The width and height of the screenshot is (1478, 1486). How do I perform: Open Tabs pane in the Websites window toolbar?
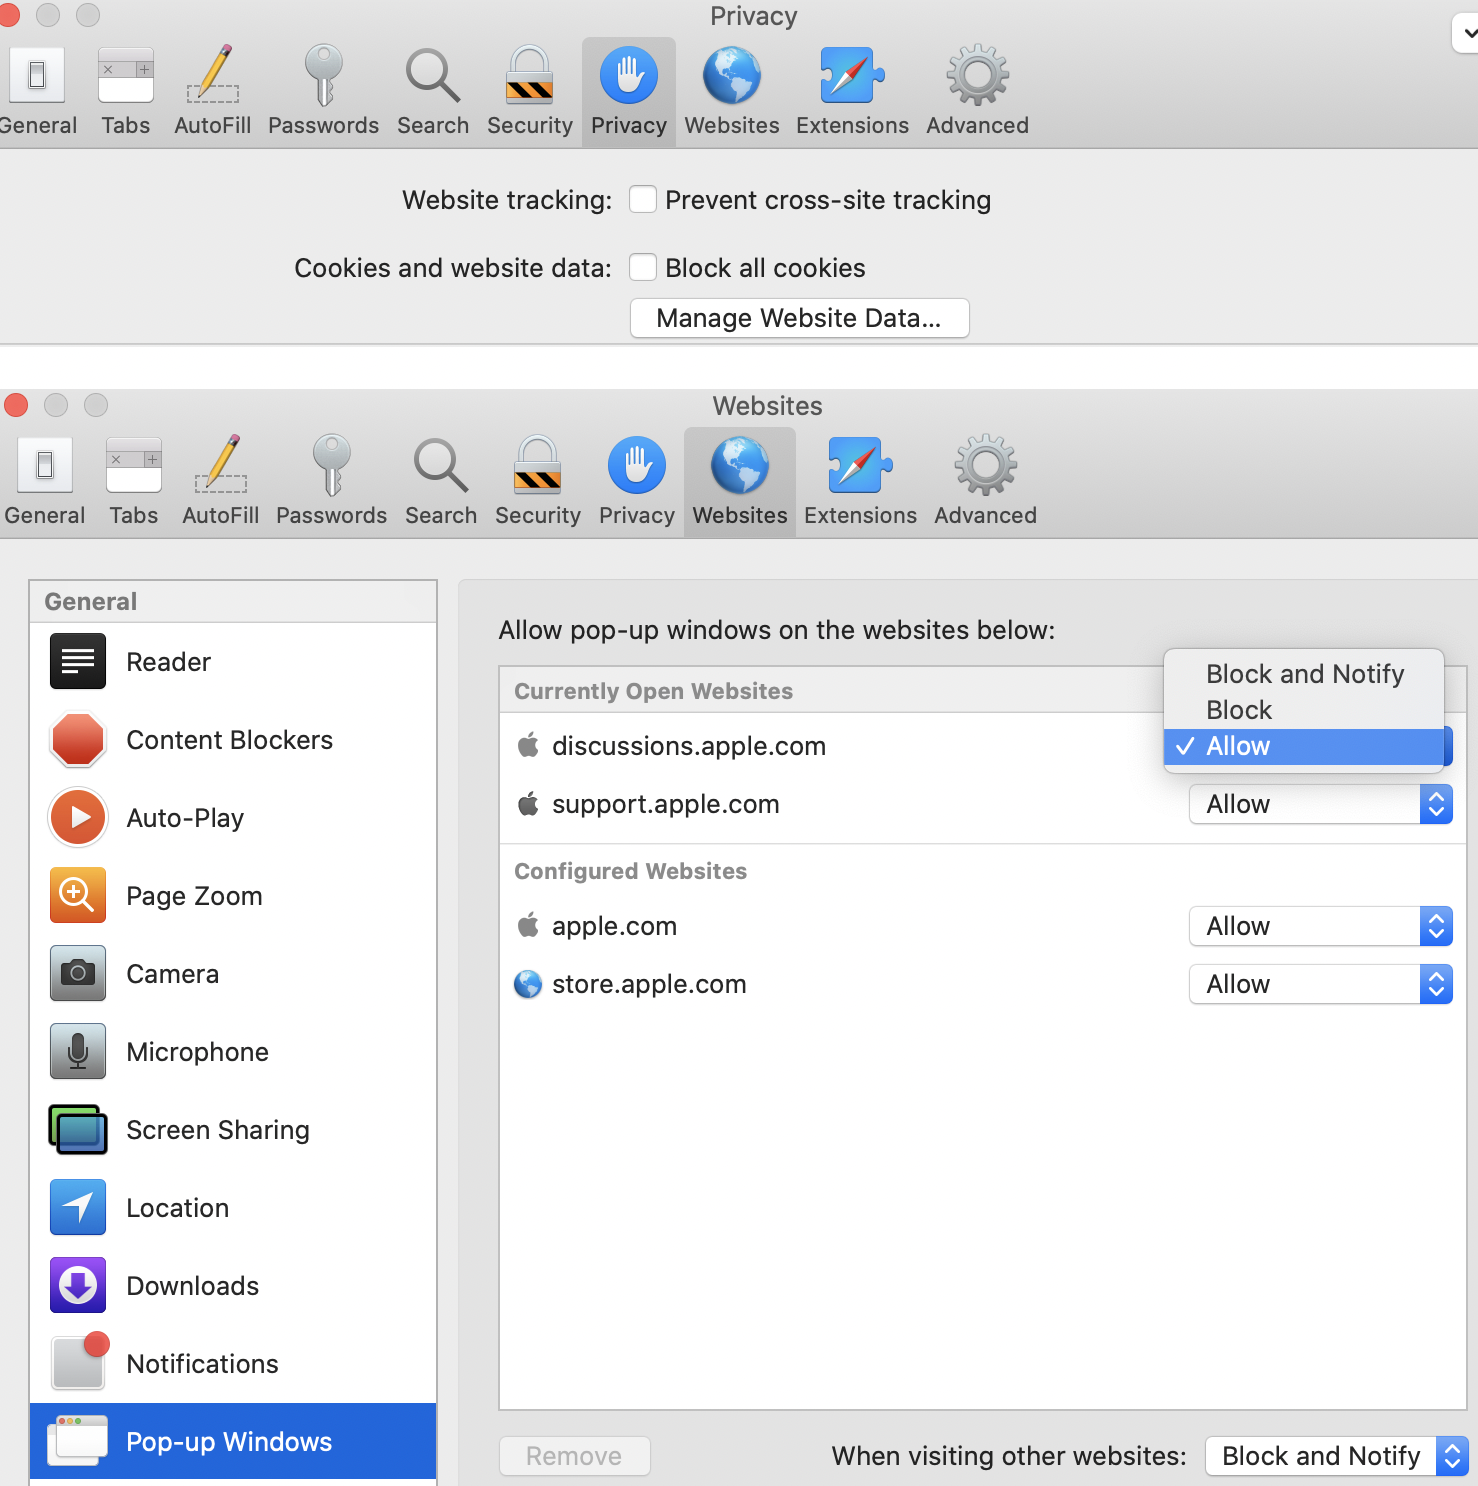click(134, 482)
